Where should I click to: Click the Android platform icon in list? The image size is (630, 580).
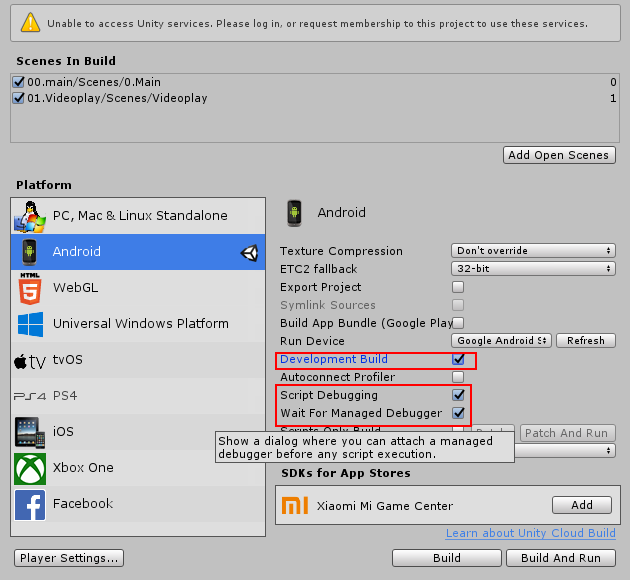(x=29, y=252)
